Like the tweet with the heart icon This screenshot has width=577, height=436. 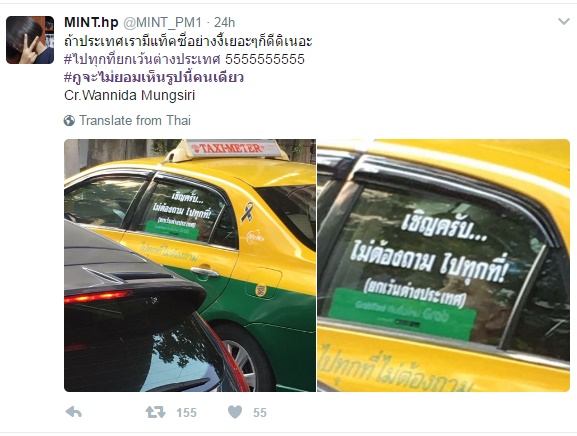click(x=235, y=412)
